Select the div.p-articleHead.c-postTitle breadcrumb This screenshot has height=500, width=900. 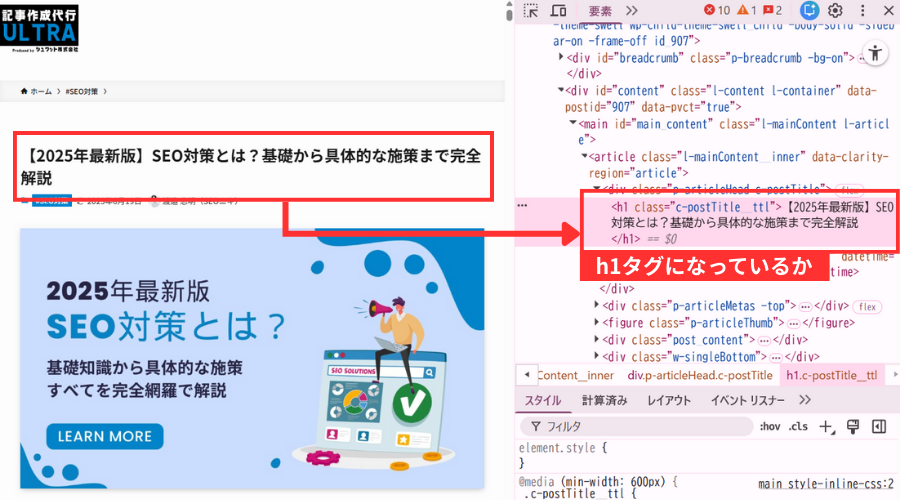click(700, 375)
